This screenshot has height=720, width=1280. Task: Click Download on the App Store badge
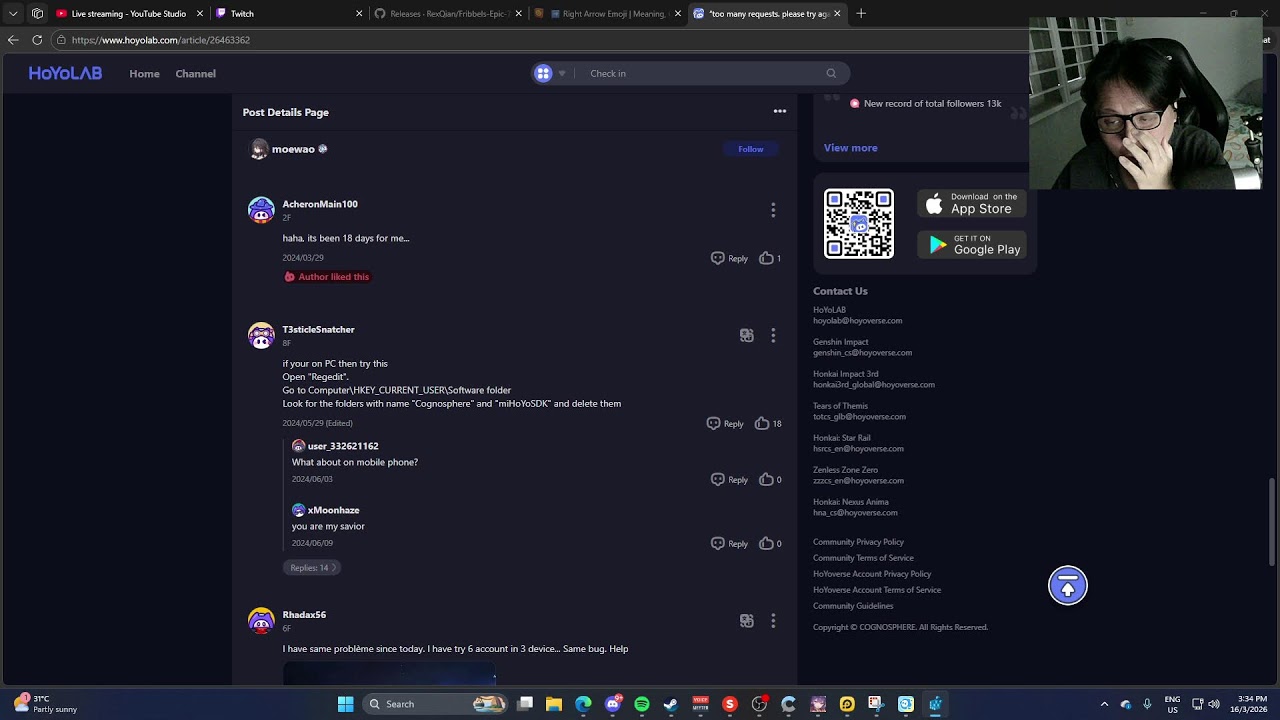(972, 203)
